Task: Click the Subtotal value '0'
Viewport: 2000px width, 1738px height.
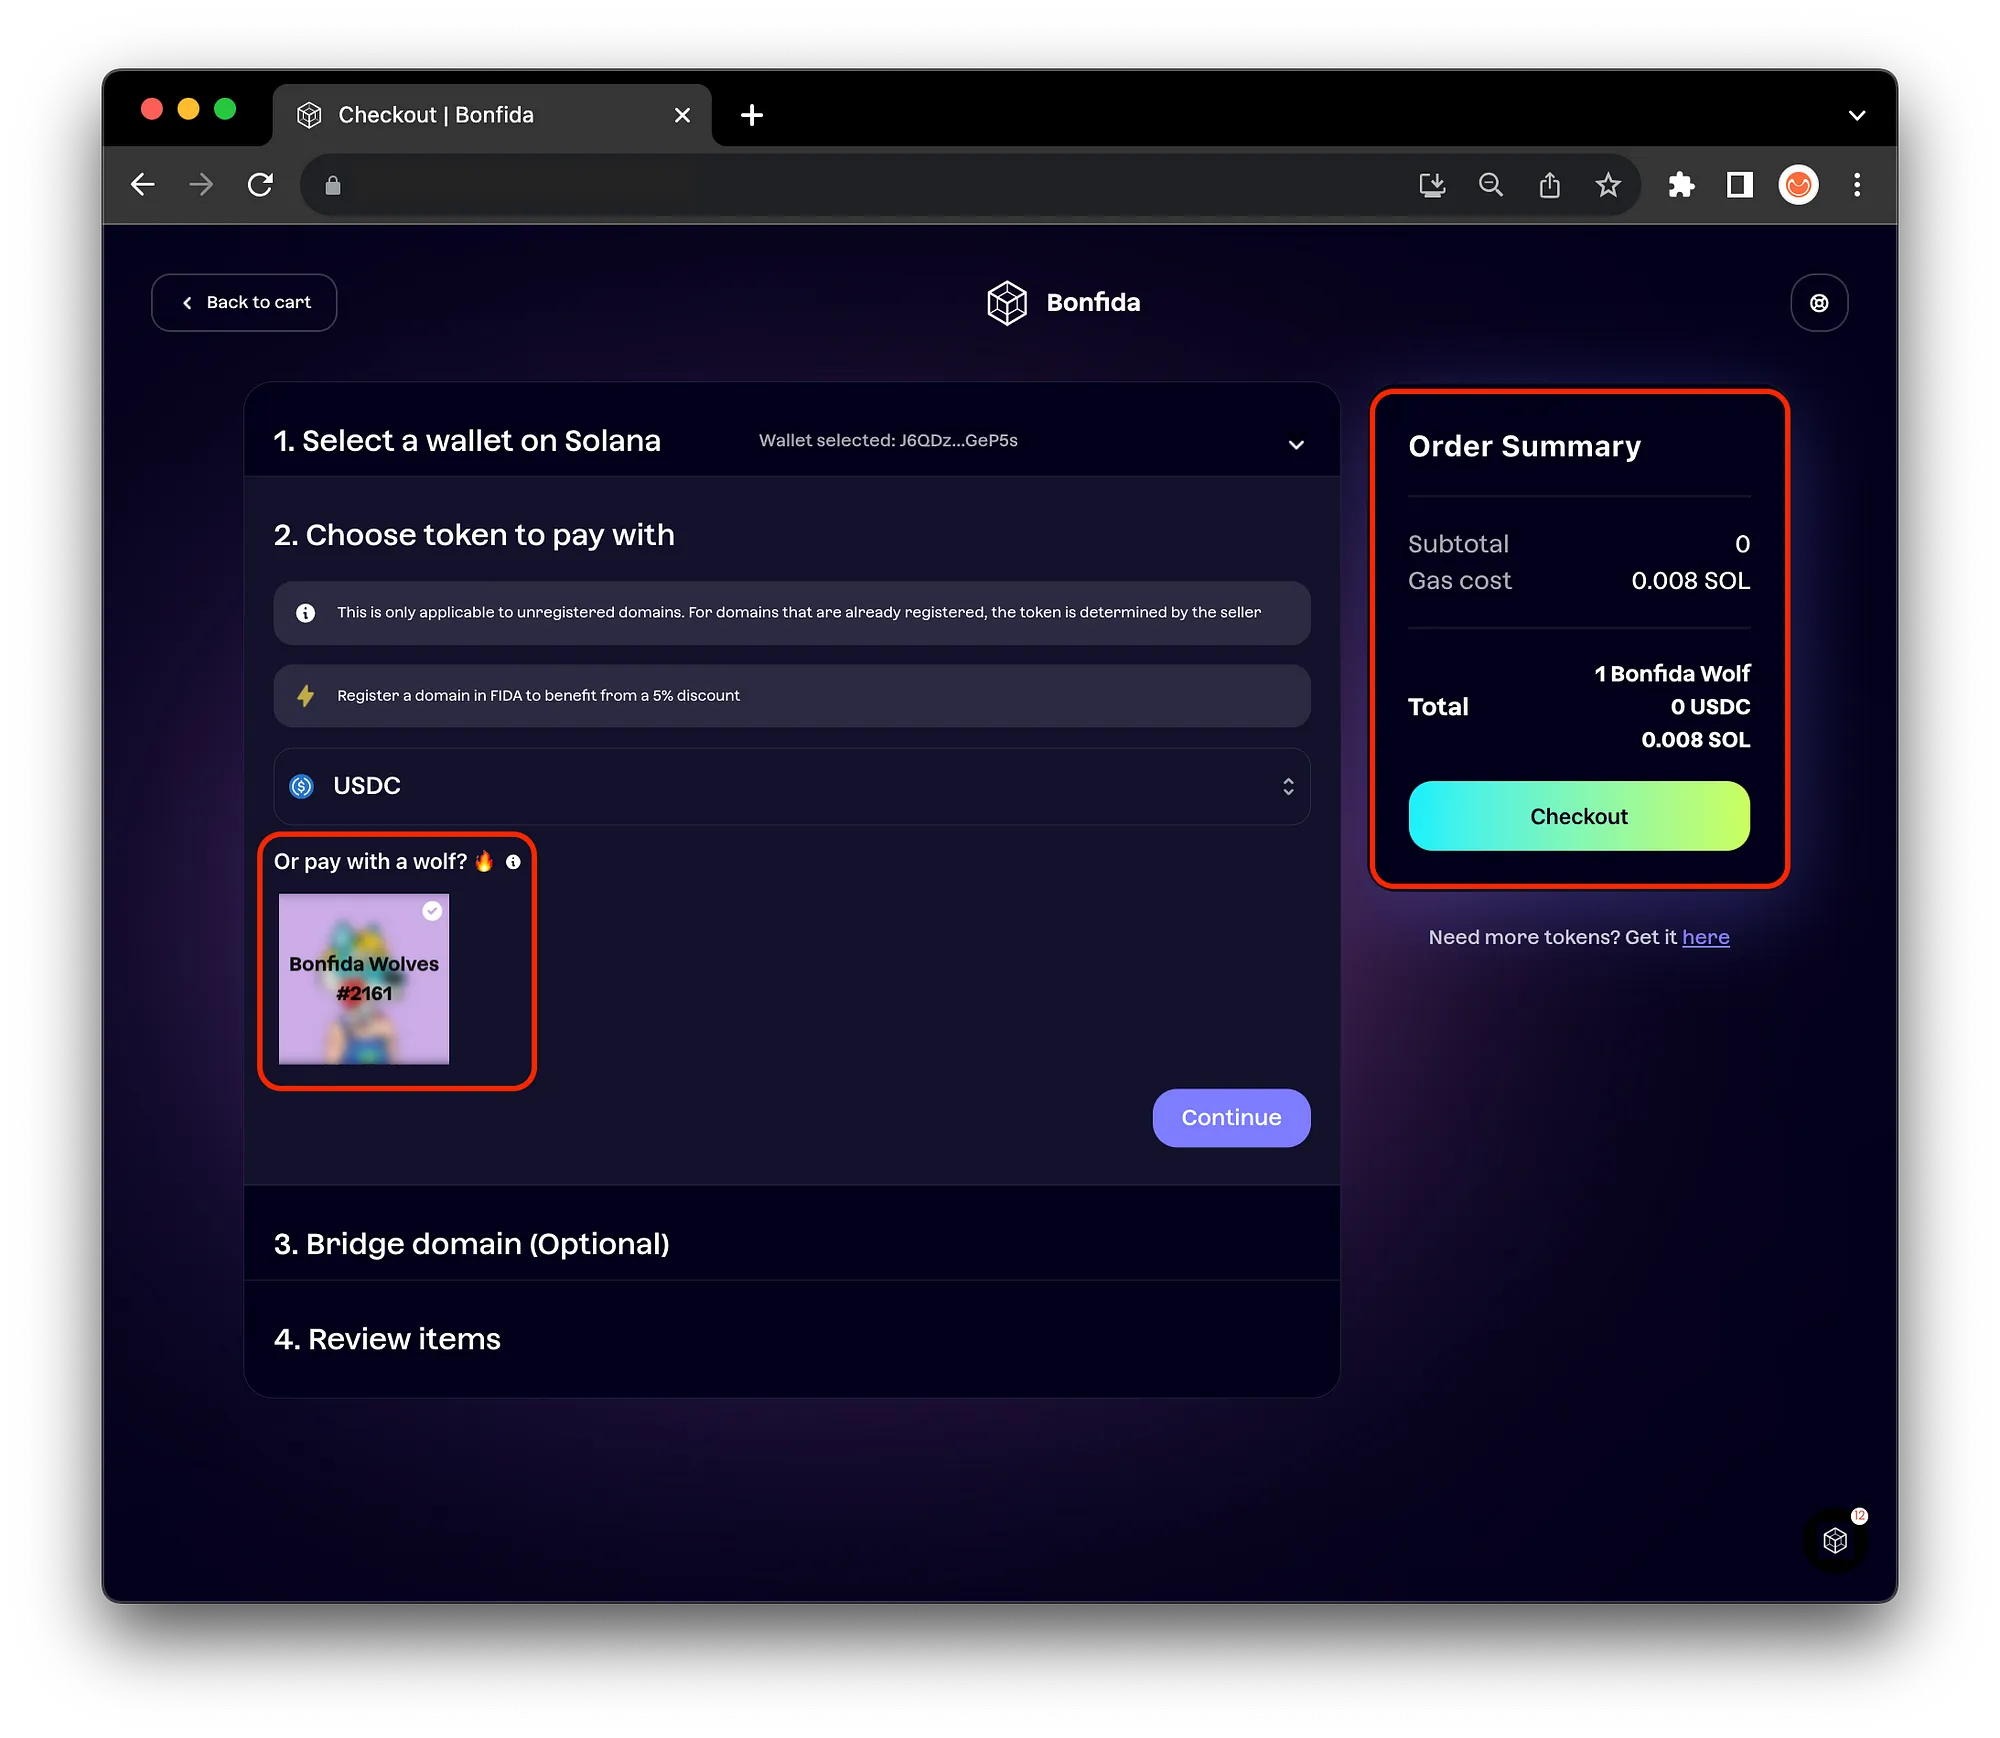Action: point(1742,544)
